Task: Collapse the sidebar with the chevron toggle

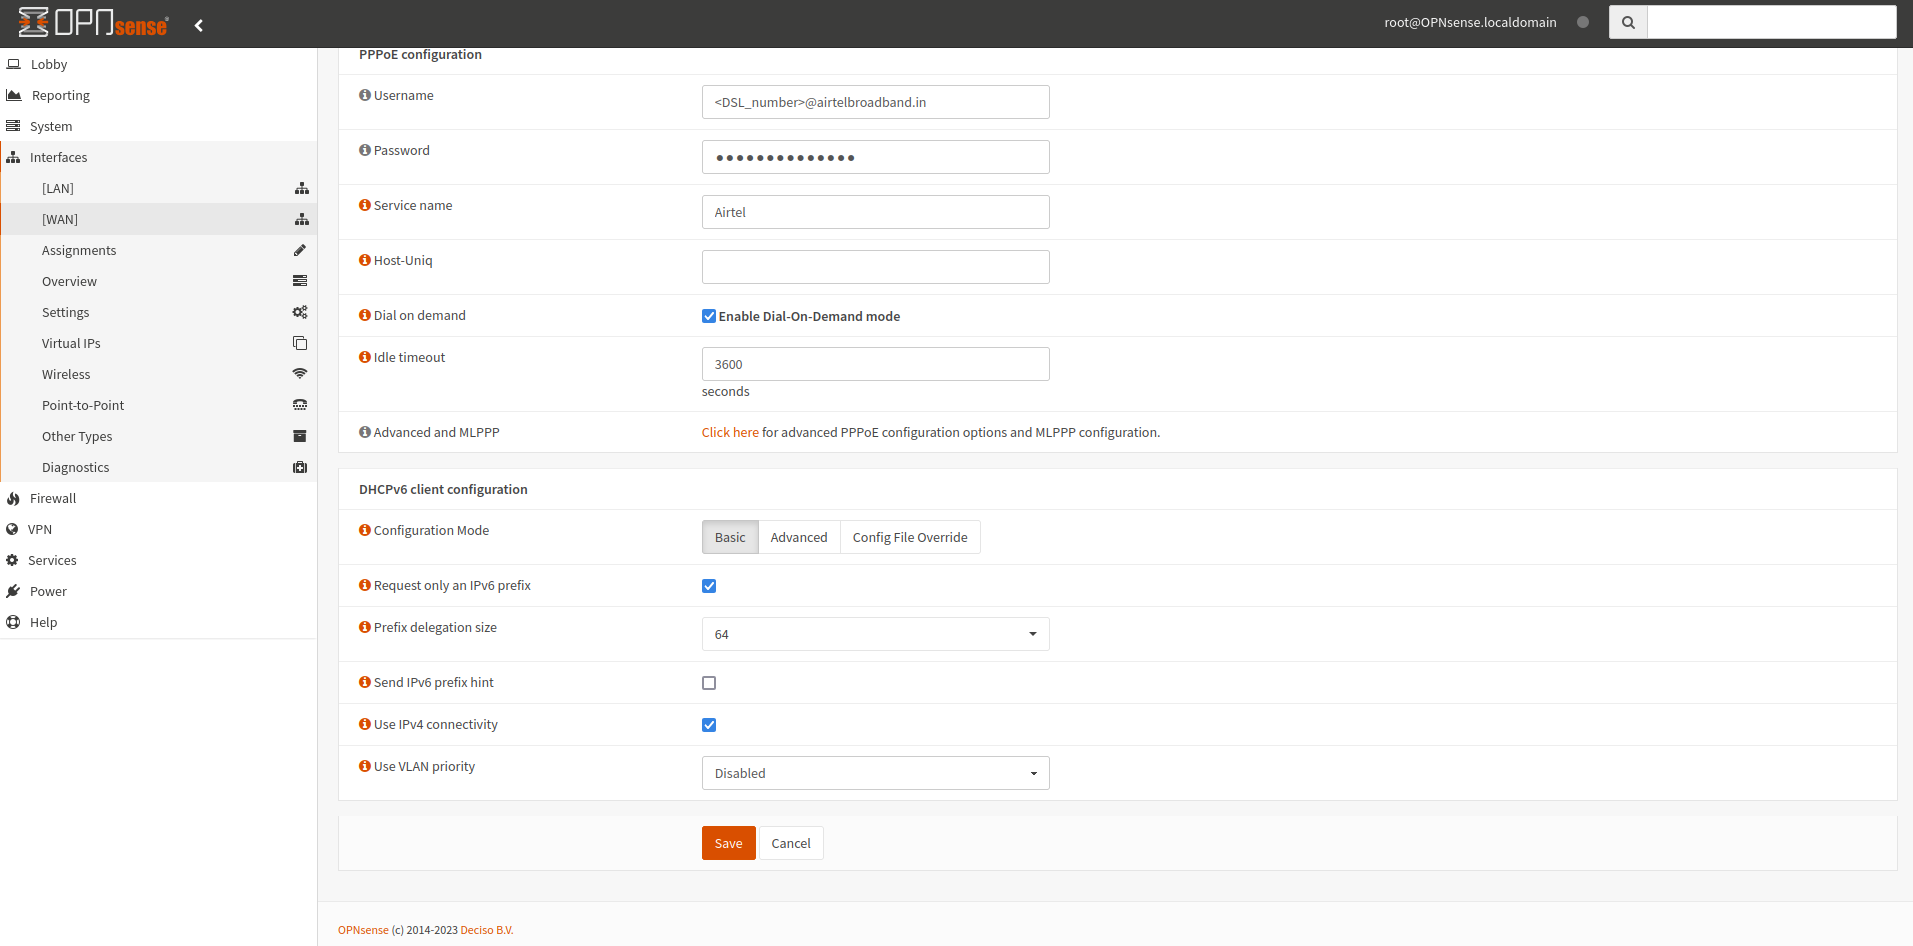Action: tap(199, 25)
